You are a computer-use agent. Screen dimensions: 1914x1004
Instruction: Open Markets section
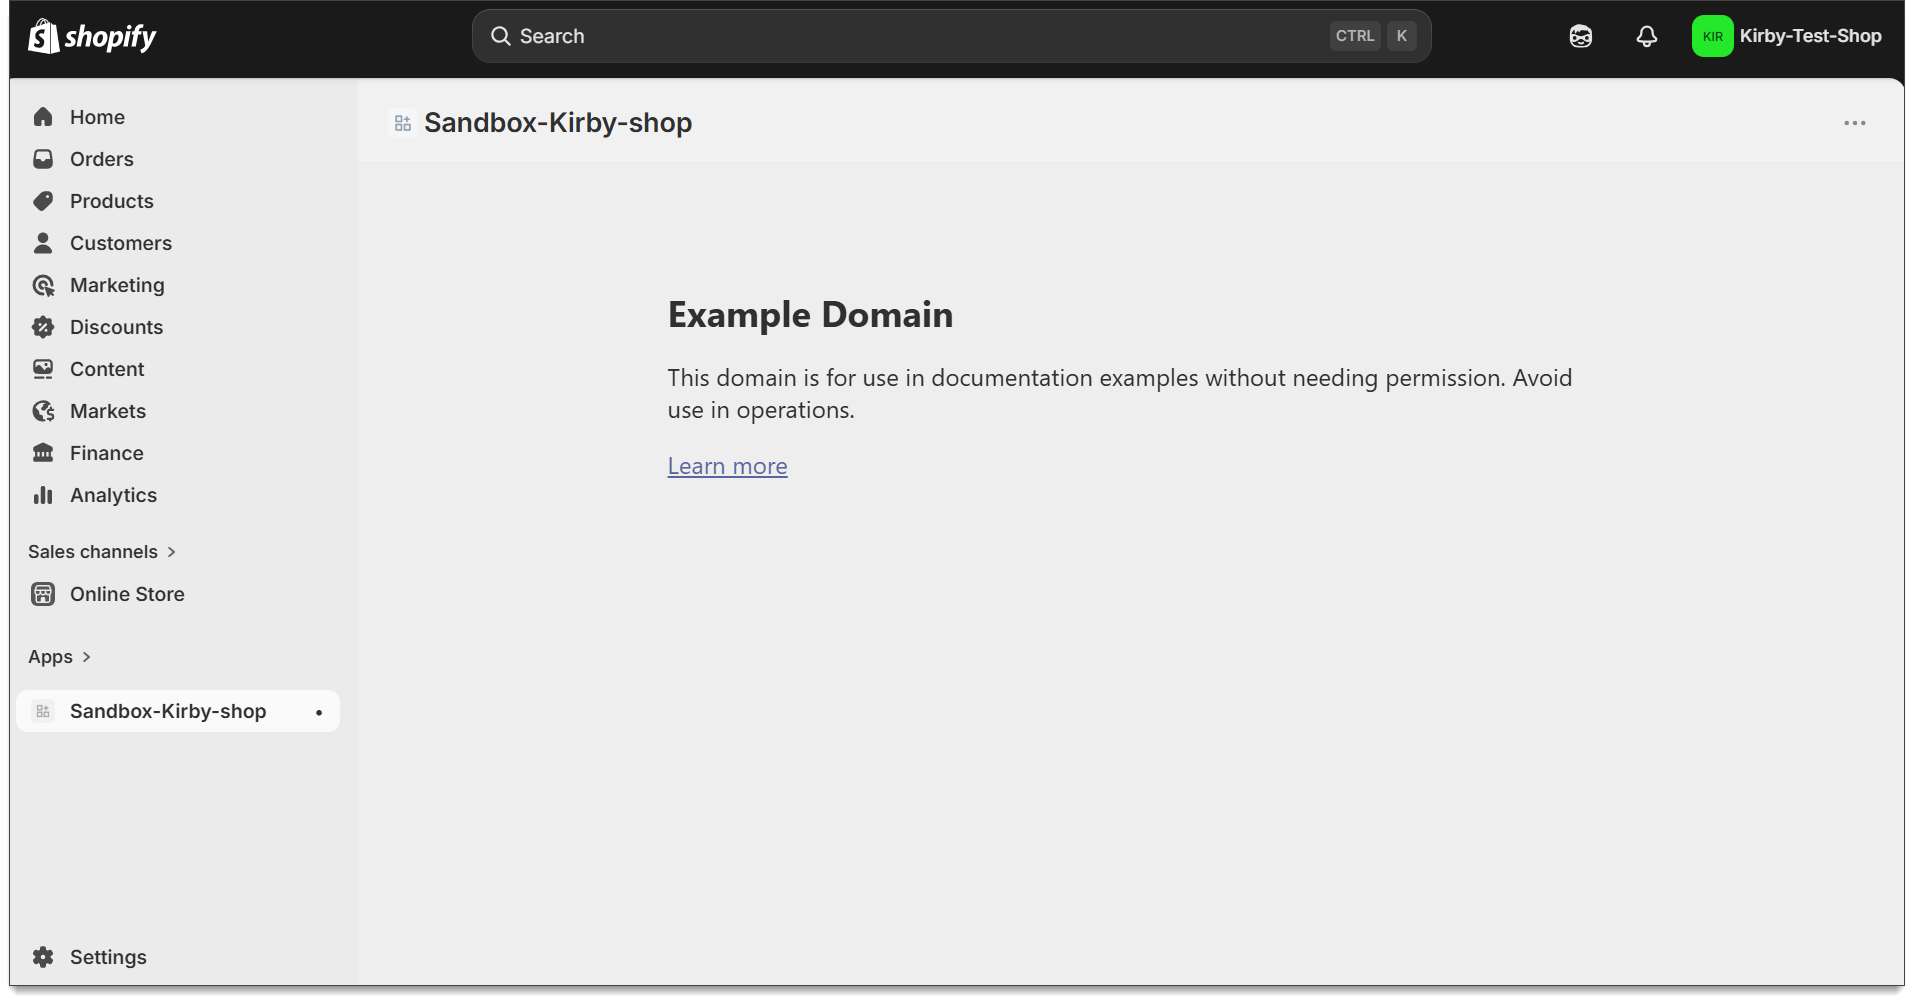click(178, 411)
